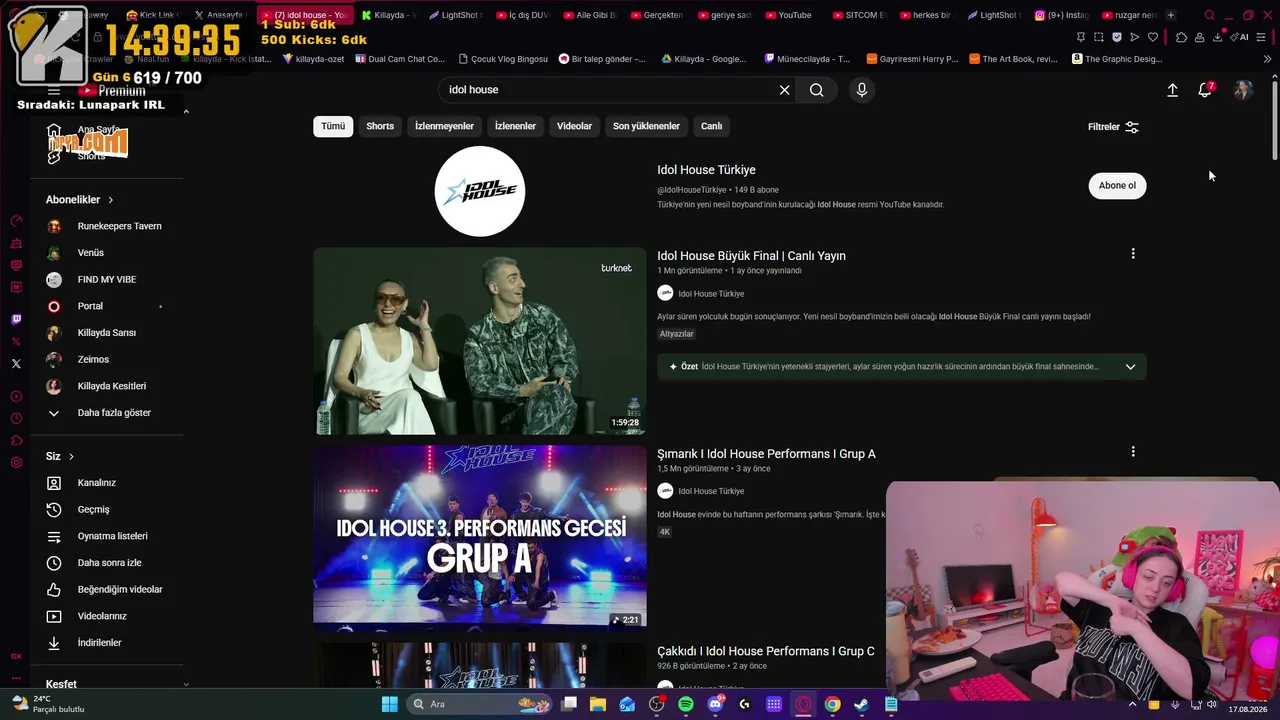This screenshot has height=720, width=1280.
Task: Open more options for Büyük Final video
Action: pos(1133,254)
